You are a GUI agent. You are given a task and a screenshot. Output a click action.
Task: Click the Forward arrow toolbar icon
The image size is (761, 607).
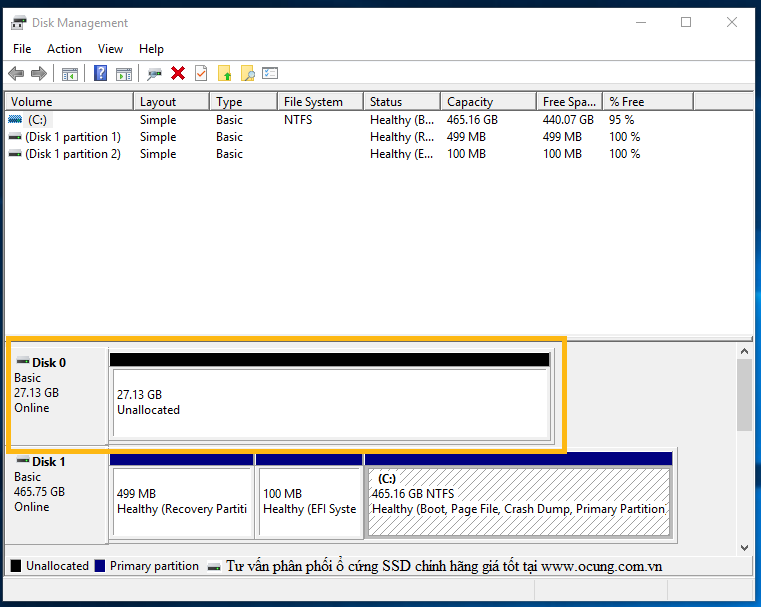[x=39, y=74]
